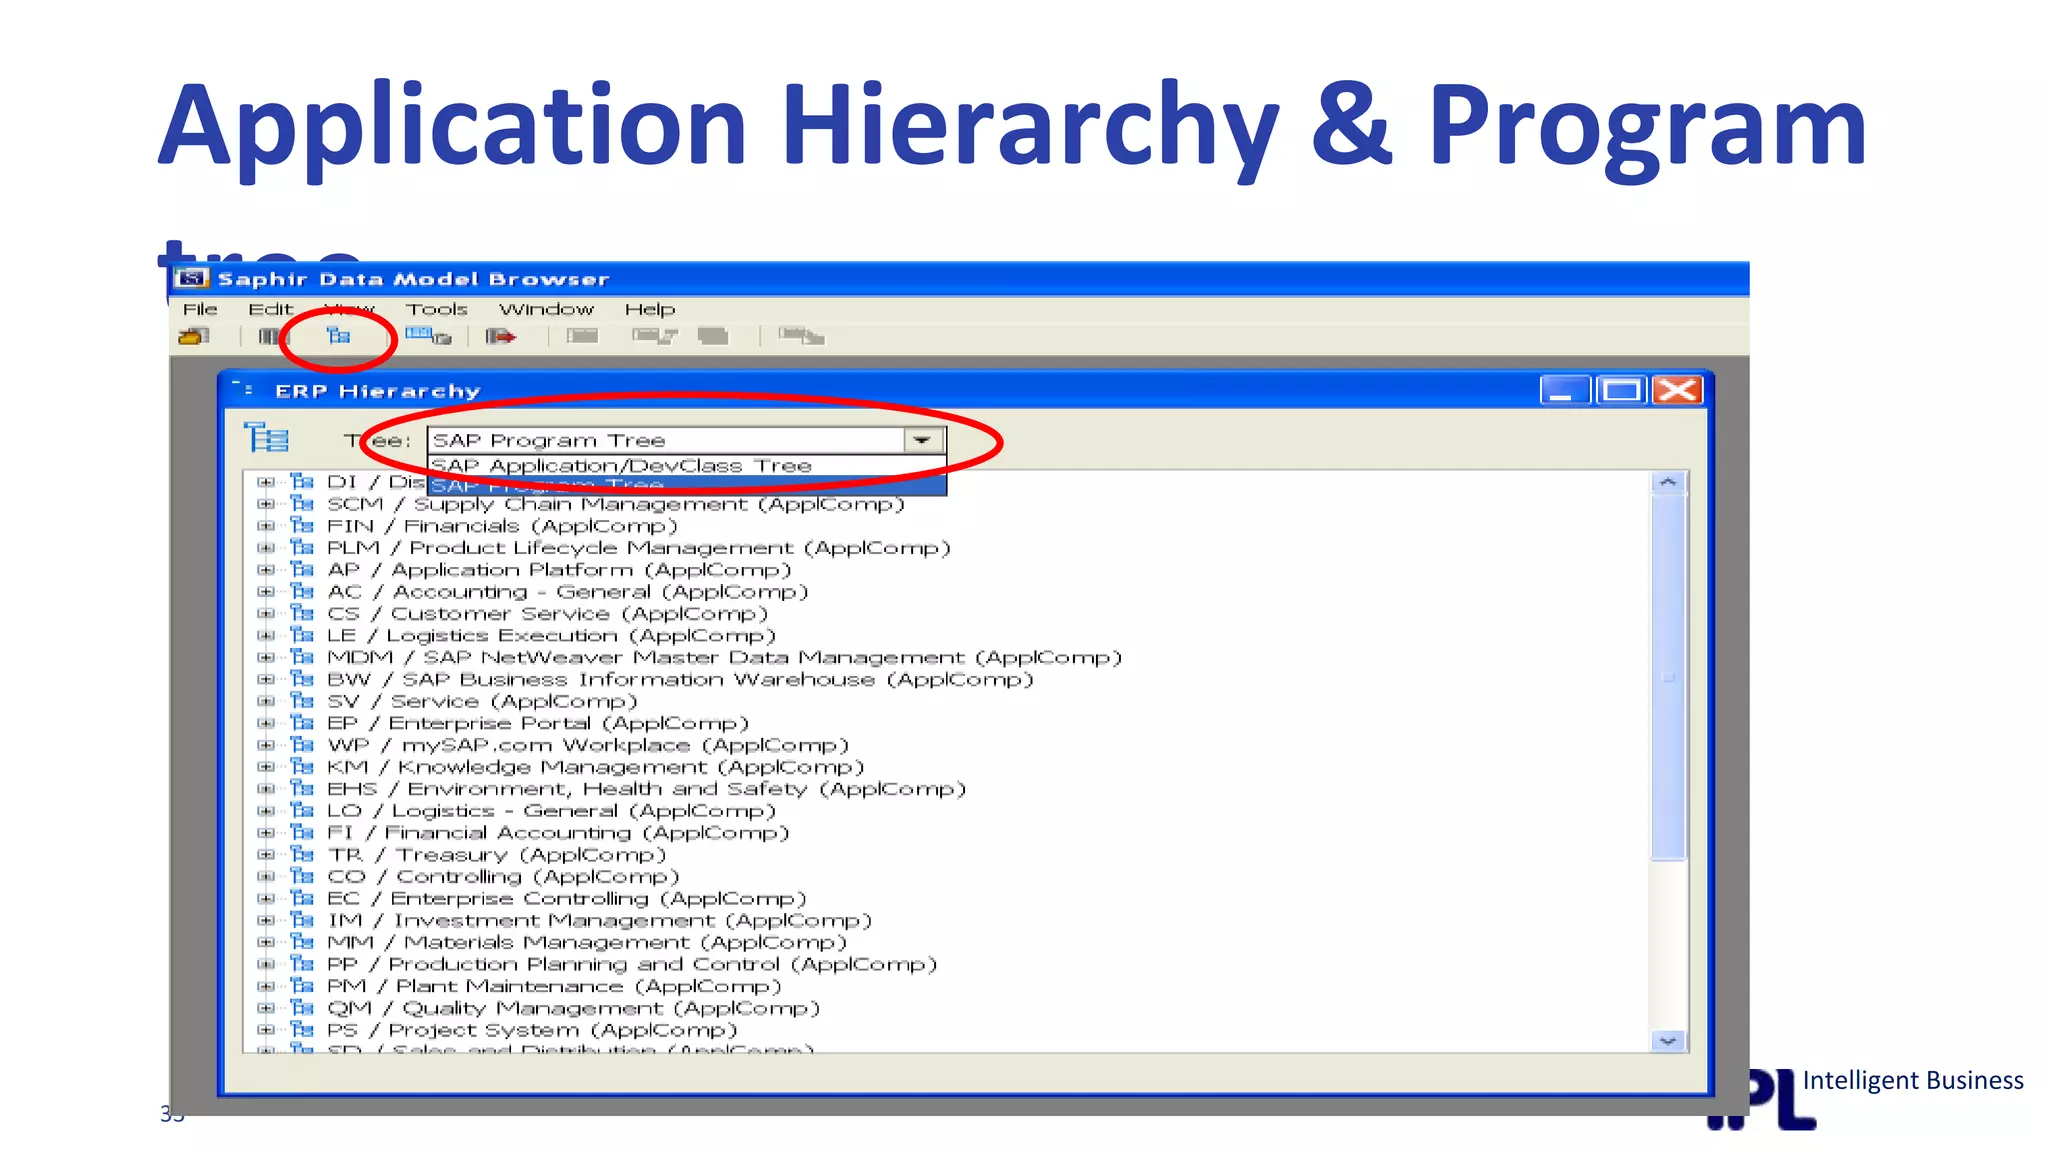Click the red arrow export toolbar icon

point(500,336)
